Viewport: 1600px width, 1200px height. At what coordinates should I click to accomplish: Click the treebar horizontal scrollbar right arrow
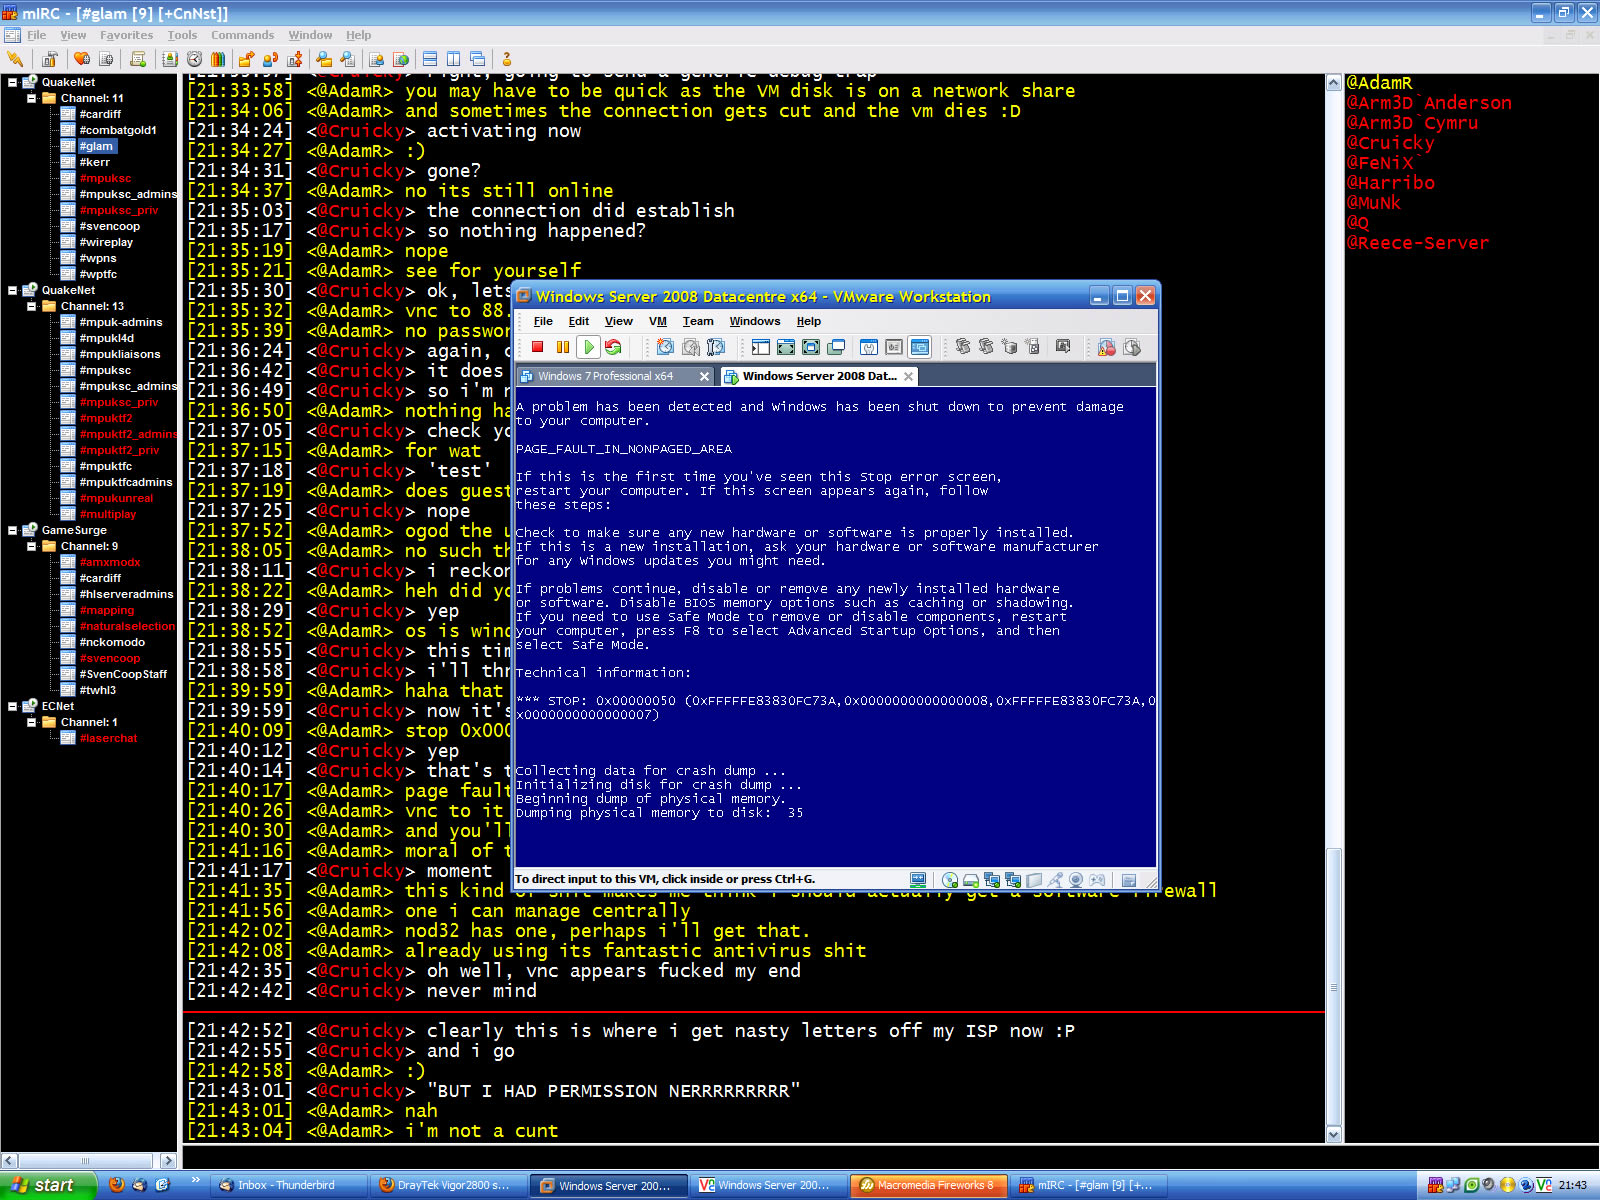[x=168, y=1161]
